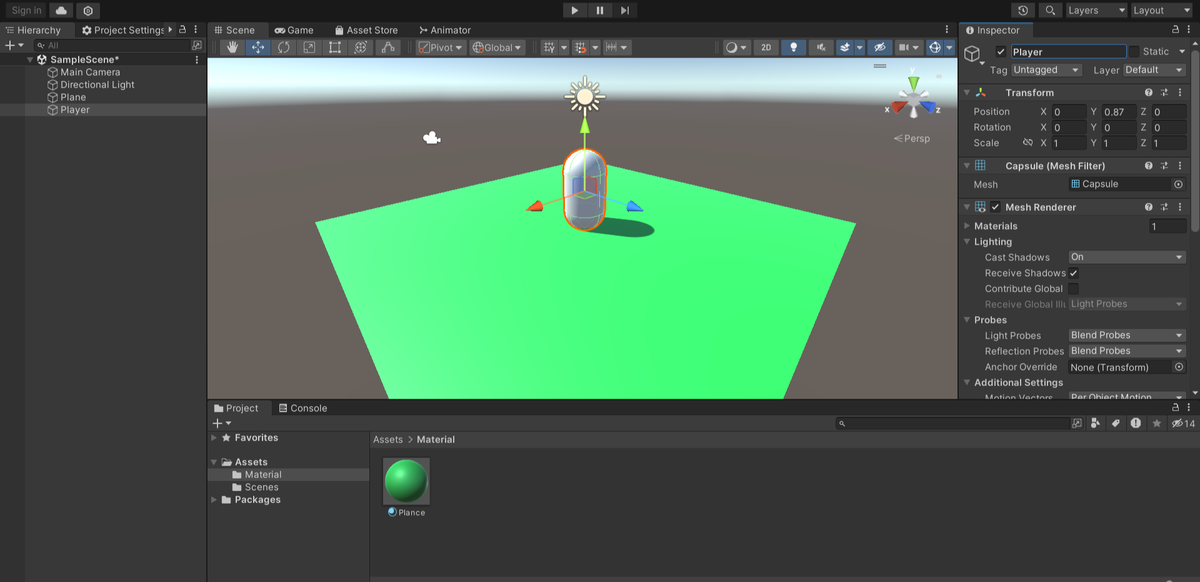Click the Anchor Override object picker
This screenshot has width=1200, height=582.
coord(1178,367)
